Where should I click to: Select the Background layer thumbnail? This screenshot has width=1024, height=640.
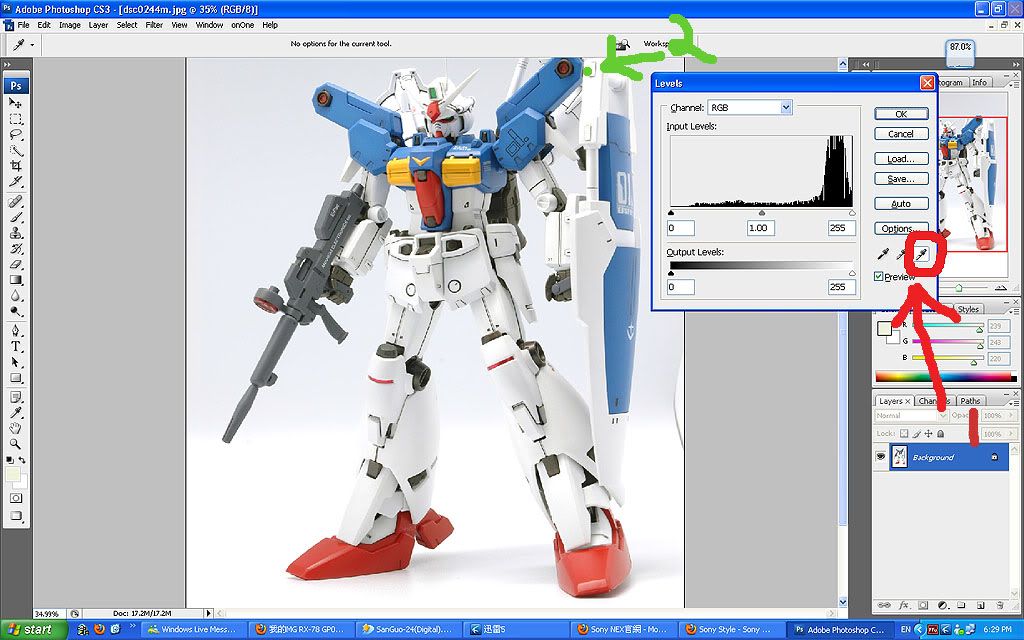(x=899, y=457)
